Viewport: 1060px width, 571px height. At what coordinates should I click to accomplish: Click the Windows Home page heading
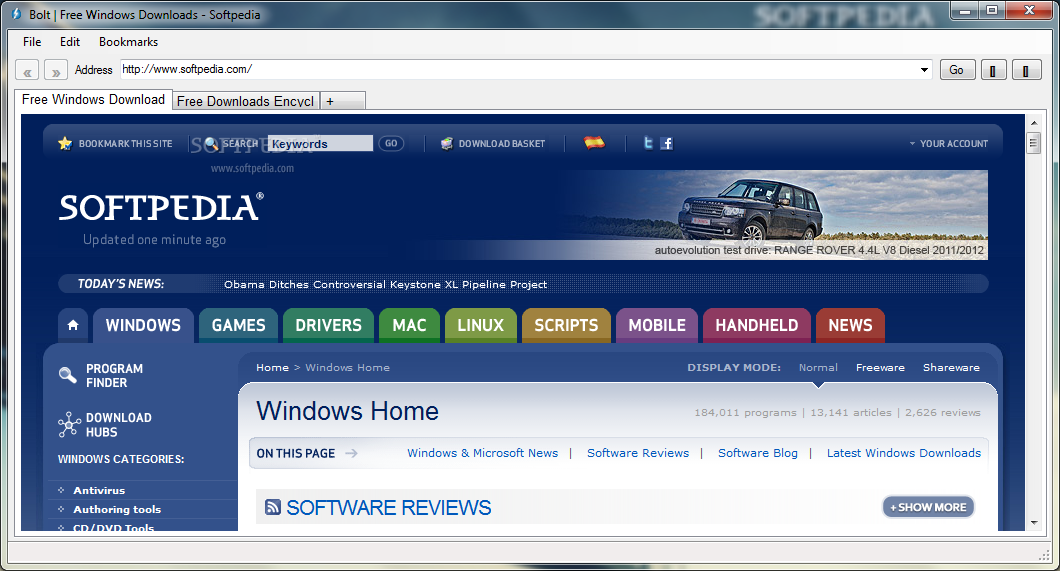pyautogui.click(x=347, y=412)
